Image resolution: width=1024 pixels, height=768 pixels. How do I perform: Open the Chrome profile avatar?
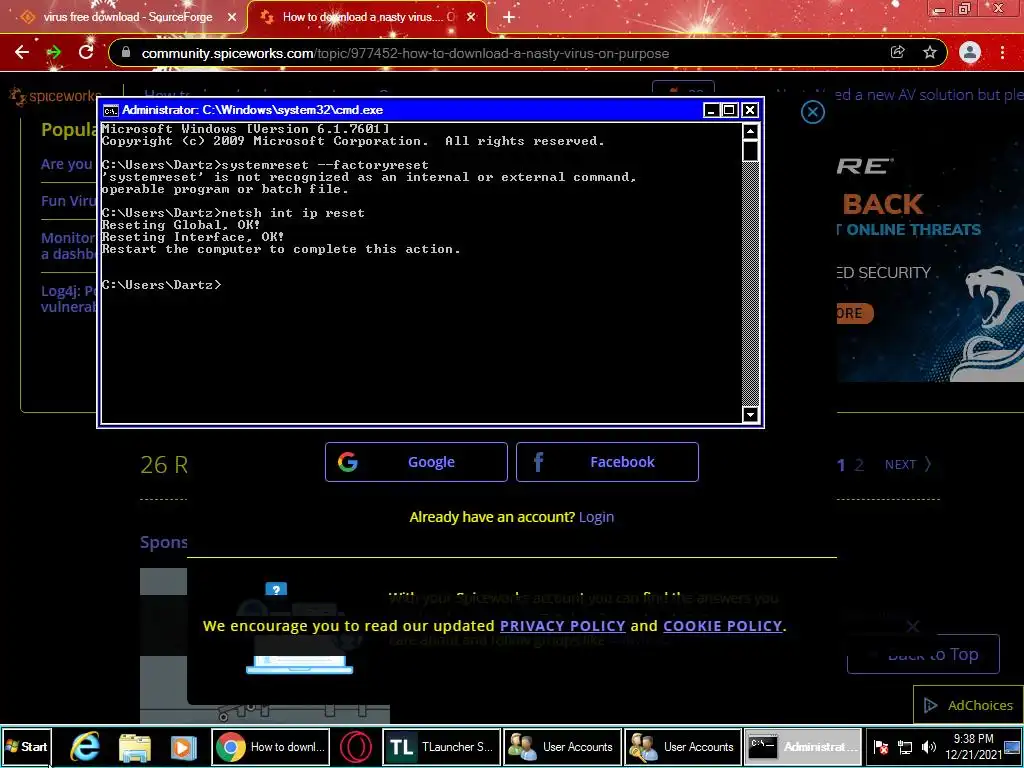970,52
